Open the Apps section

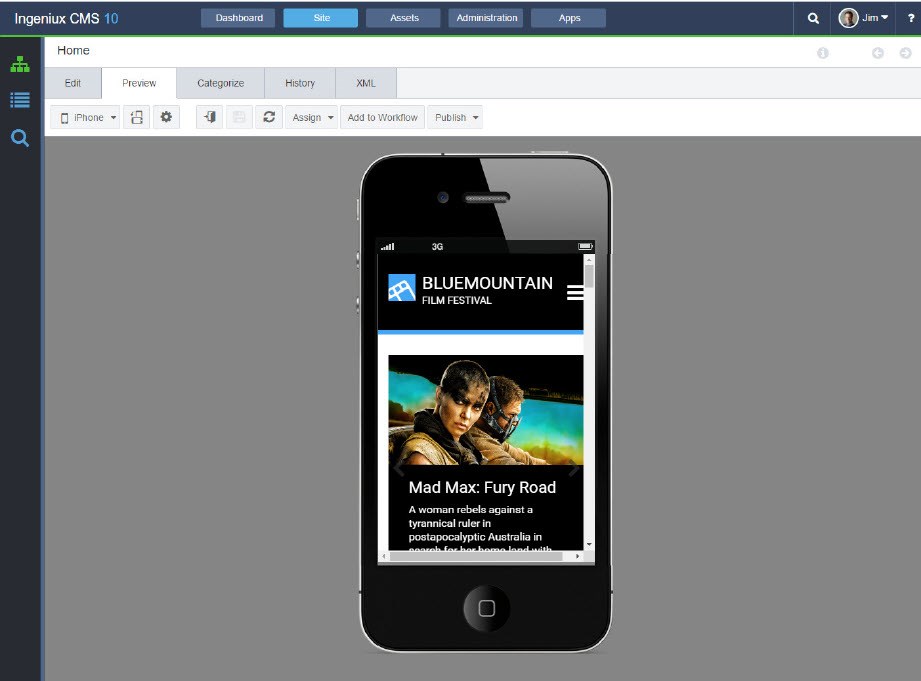point(569,18)
